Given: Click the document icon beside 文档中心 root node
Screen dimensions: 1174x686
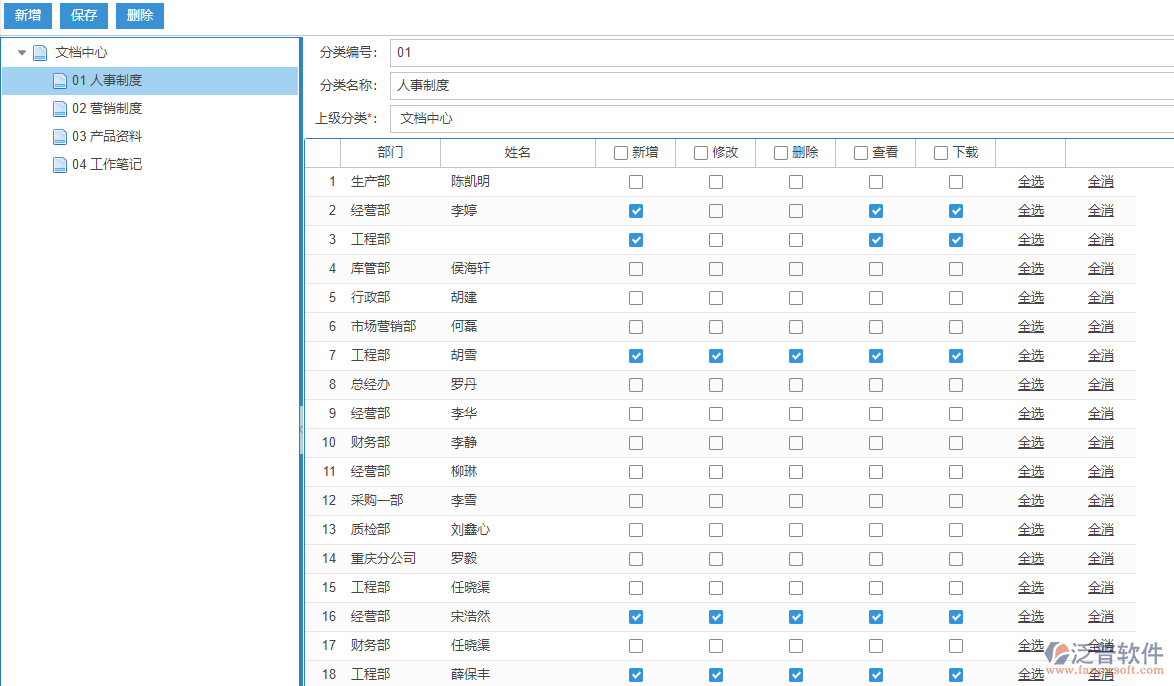Looking at the screenshot, I should [39, 51].
